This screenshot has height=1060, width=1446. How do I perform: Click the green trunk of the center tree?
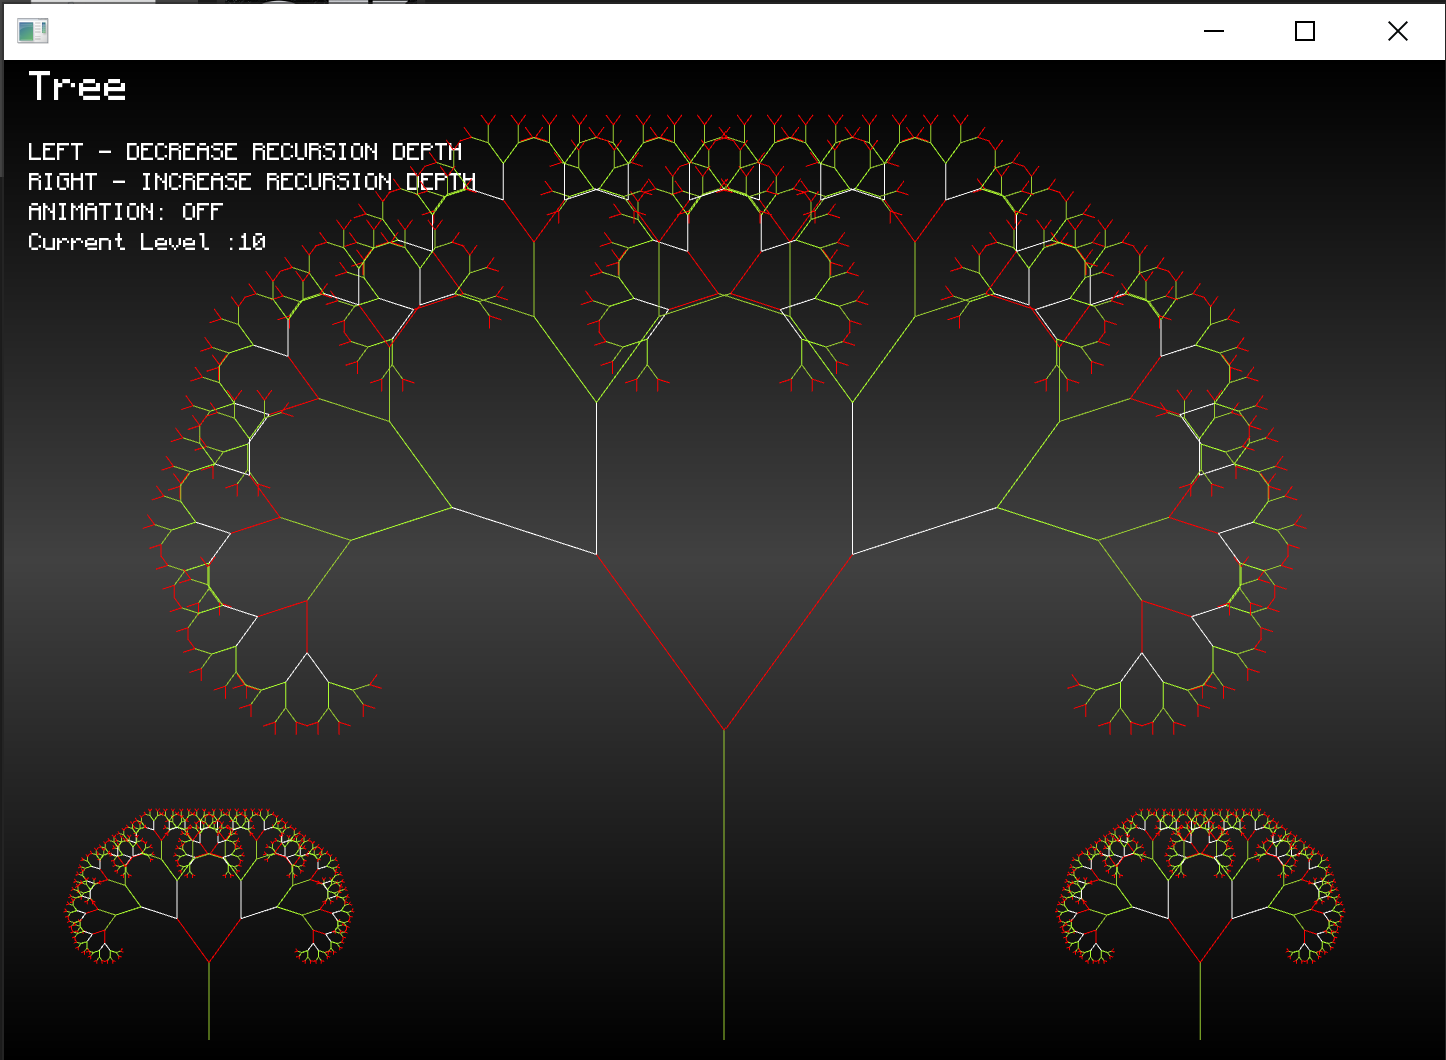pos(723,880)
